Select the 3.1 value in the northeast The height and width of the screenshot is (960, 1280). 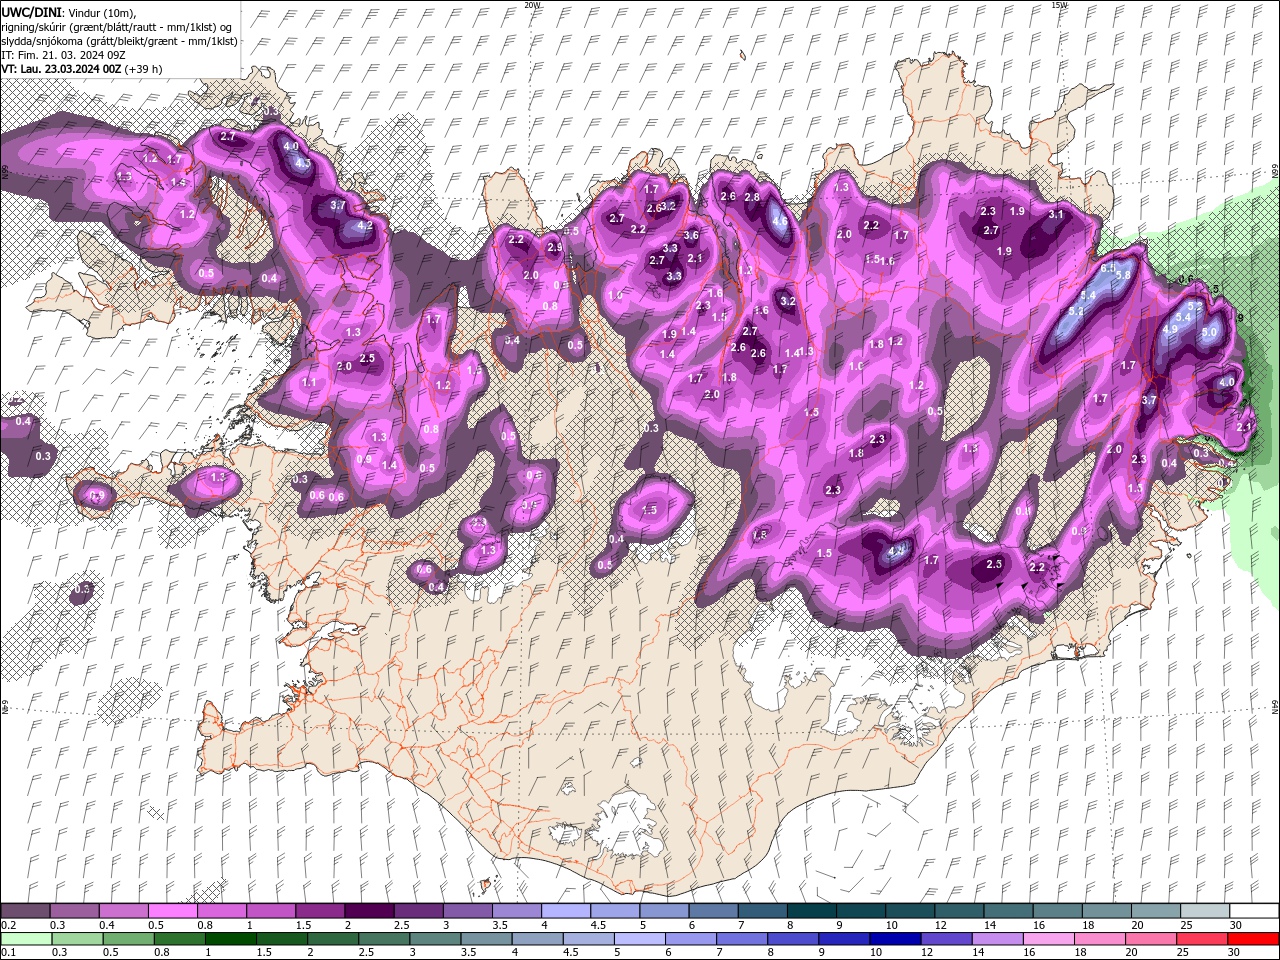(x=1055, y=214)
